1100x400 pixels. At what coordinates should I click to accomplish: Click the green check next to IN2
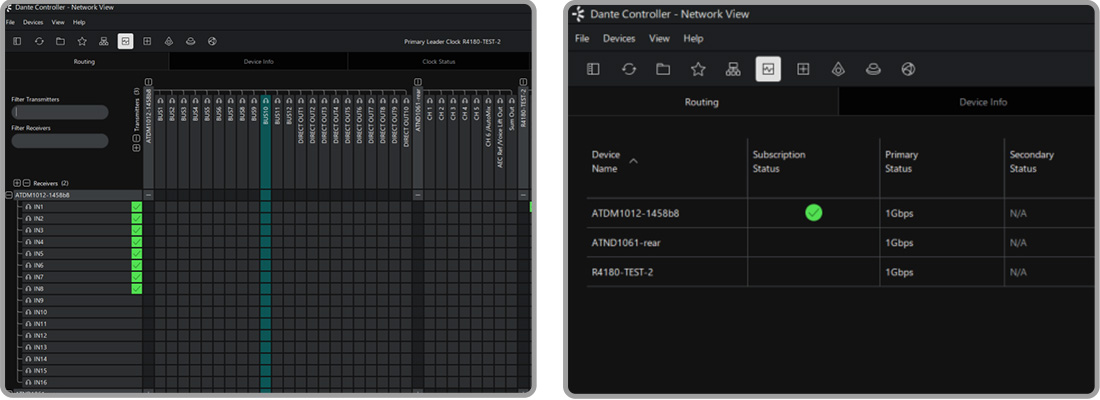pyautogui.click(x=137, y=219)
